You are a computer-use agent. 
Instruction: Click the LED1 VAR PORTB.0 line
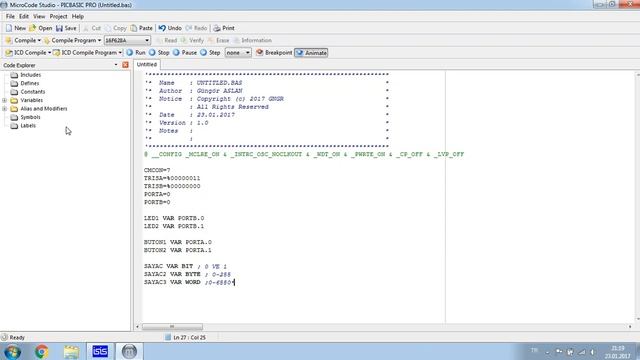[x=174, y=218]
